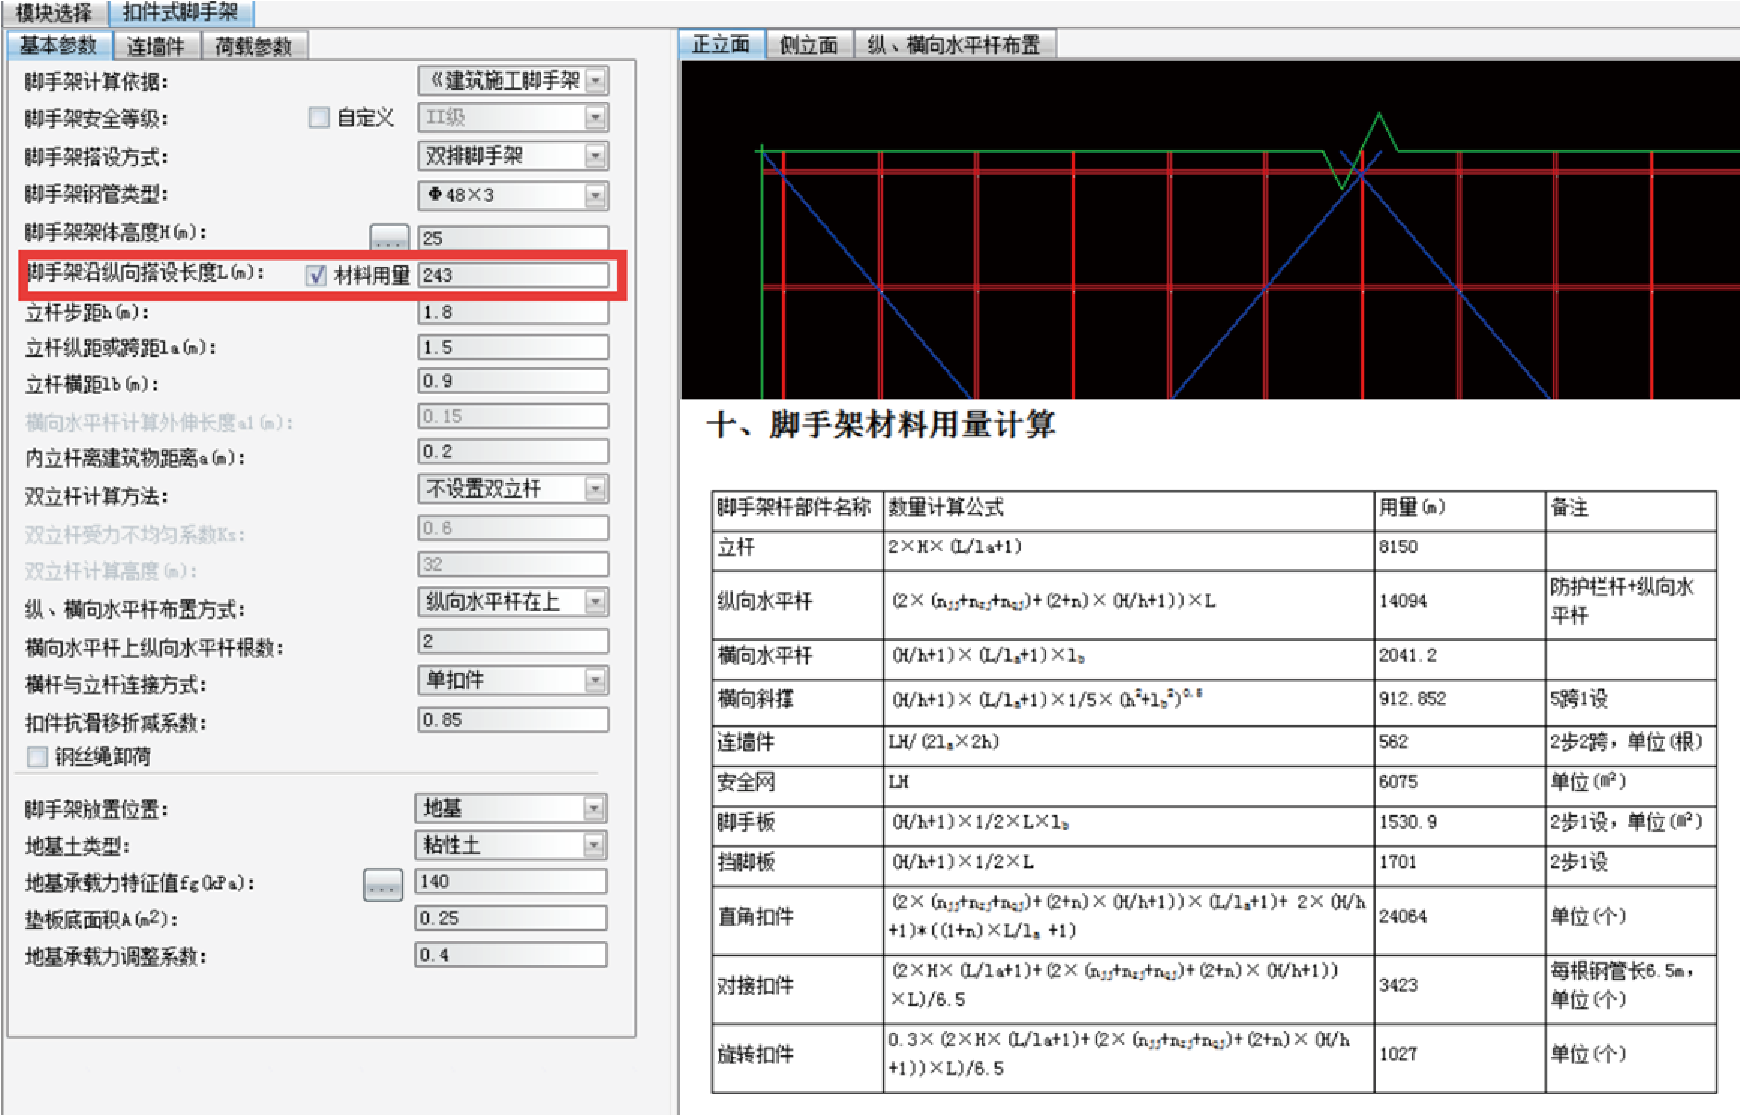The width and height of the screenshot is (1741, 1116).
Task: Edit the 横向水平杆上纵向水平杆根数 field
Action: coord(513,641)
